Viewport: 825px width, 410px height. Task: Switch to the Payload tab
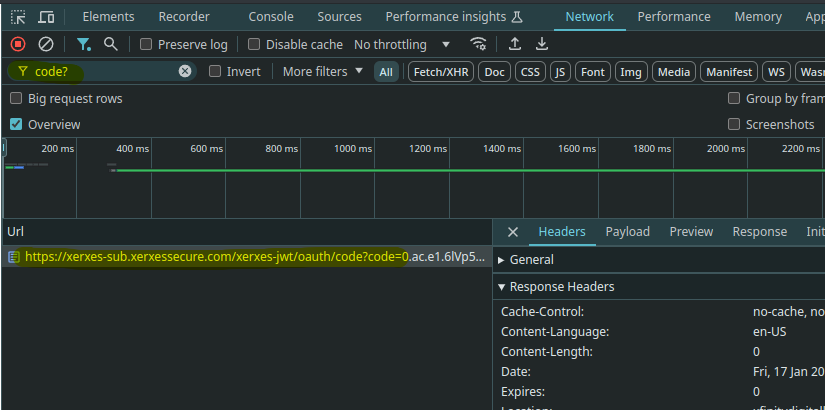628,232
